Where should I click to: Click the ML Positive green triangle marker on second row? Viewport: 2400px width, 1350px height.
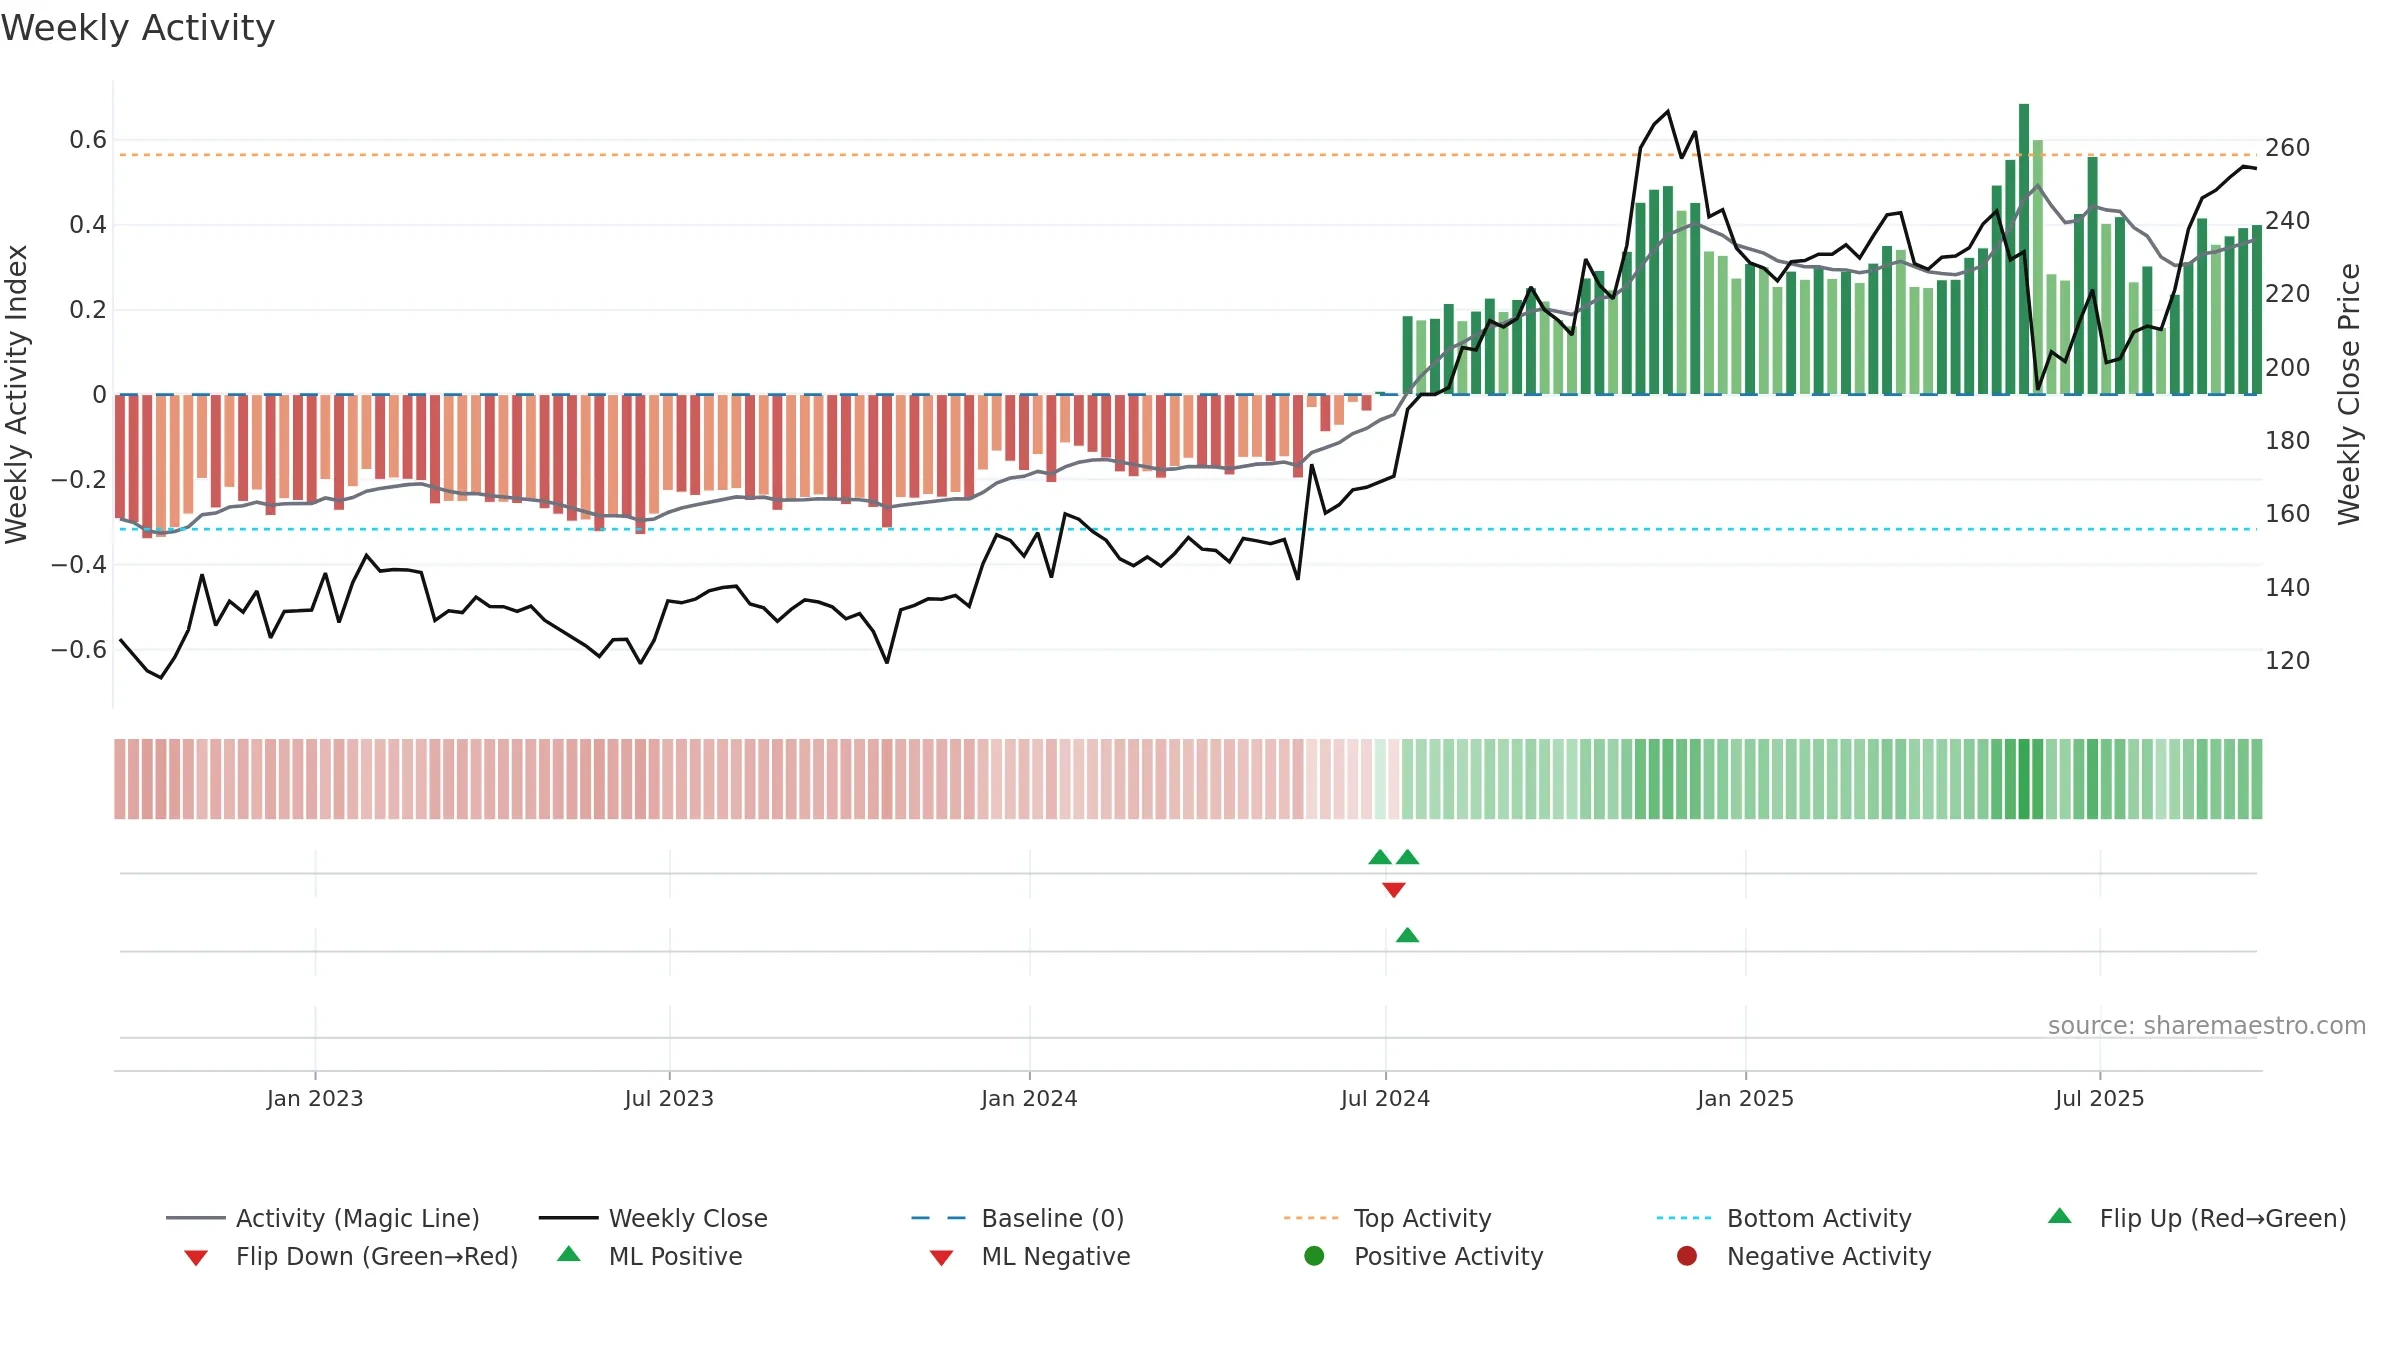1407,935
